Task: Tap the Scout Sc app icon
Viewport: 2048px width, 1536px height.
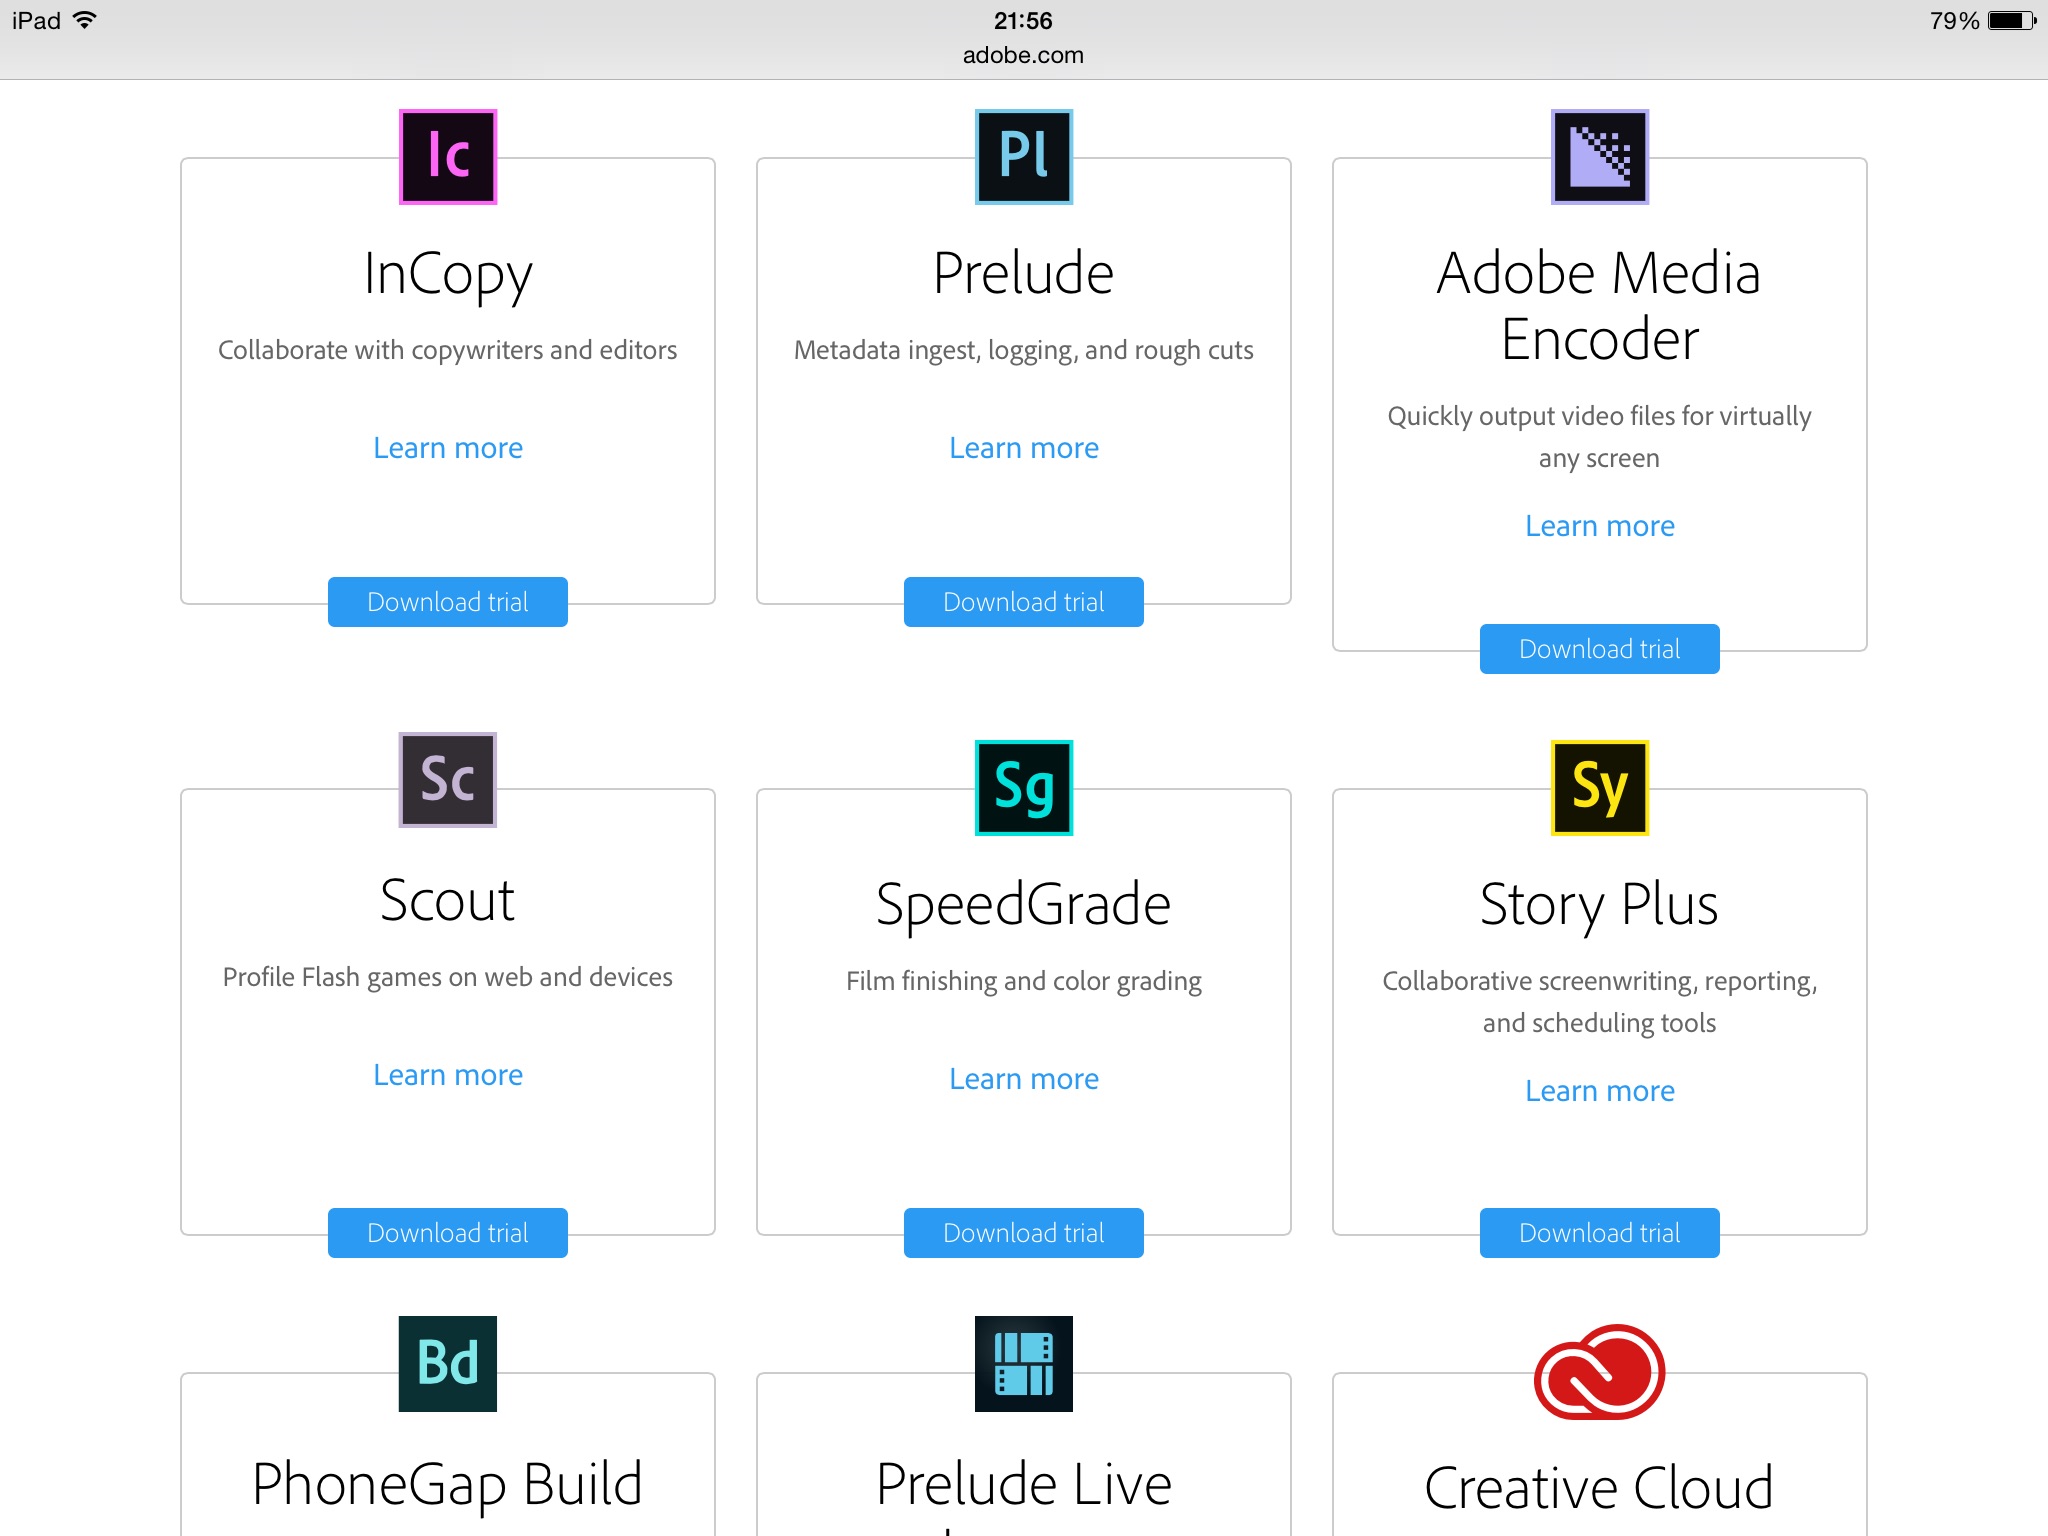Action: coord(447,780)
